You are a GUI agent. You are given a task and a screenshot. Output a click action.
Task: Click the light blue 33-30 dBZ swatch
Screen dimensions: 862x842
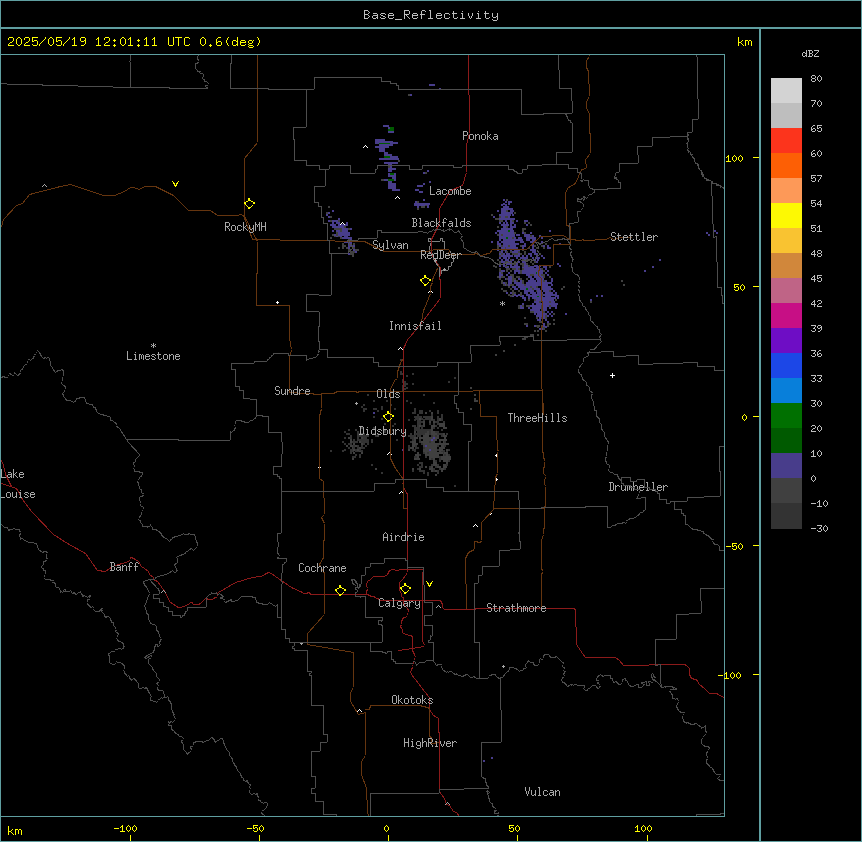pos(786,391)
